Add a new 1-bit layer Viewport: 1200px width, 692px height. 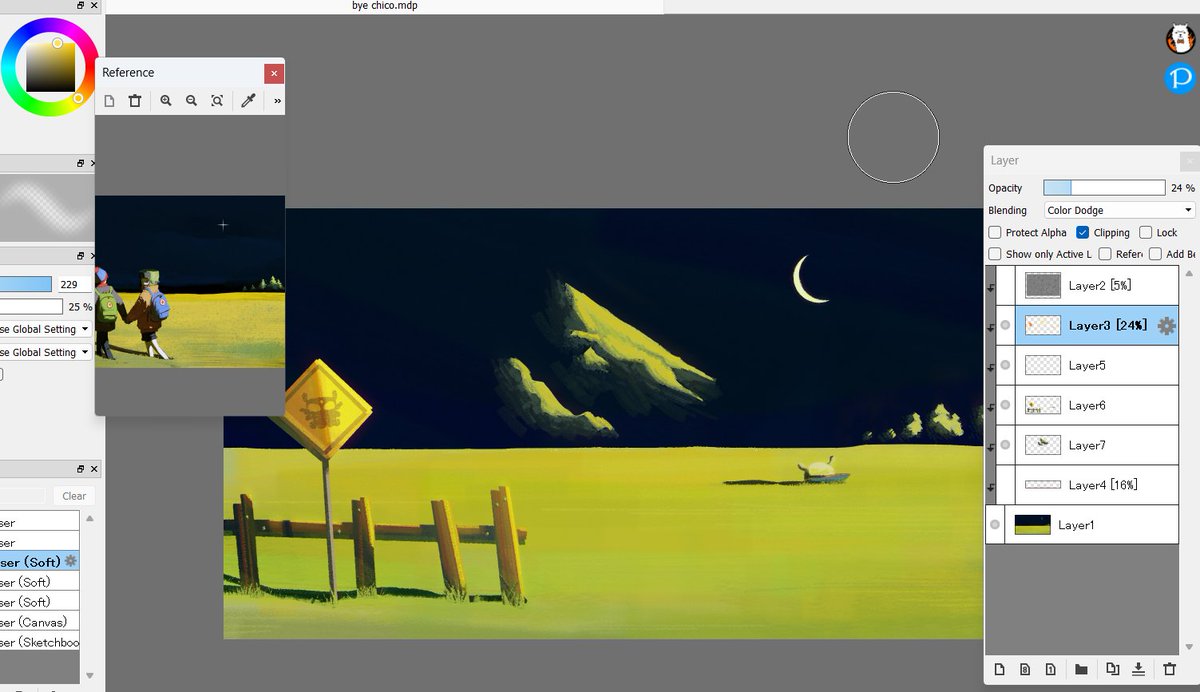1050,669
